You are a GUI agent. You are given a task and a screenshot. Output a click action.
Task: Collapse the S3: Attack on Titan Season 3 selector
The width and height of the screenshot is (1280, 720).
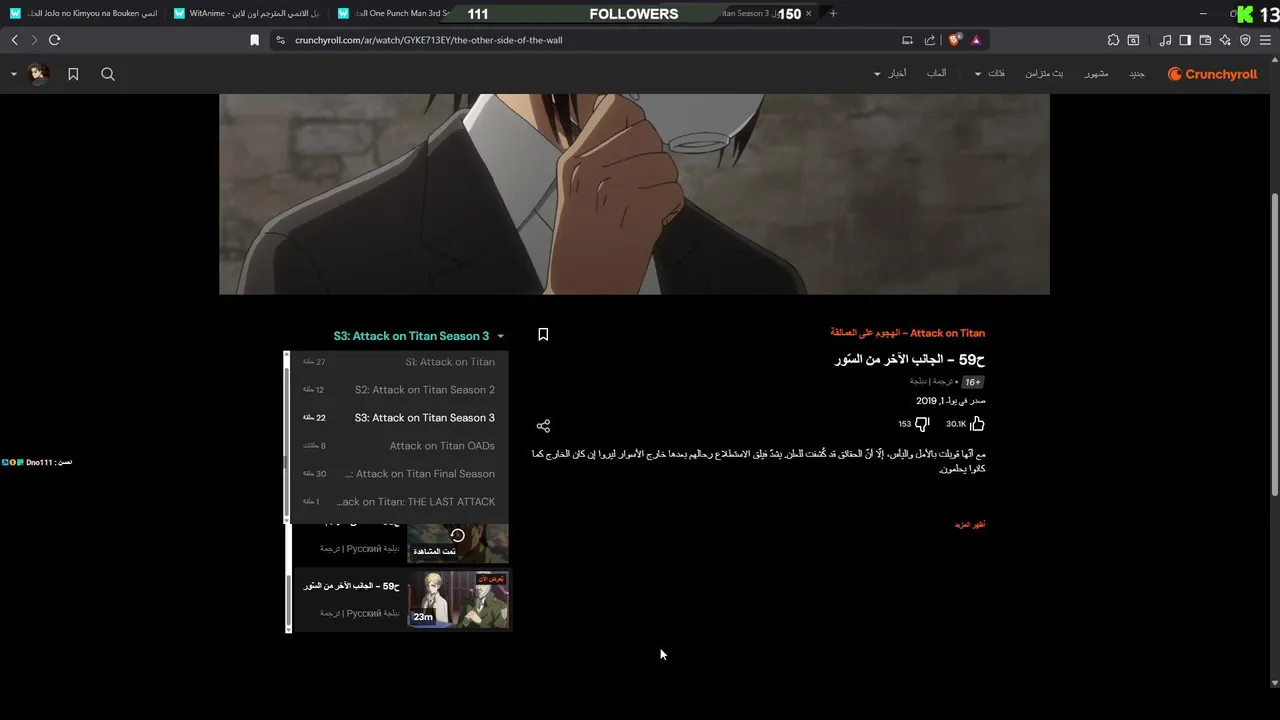419,336
